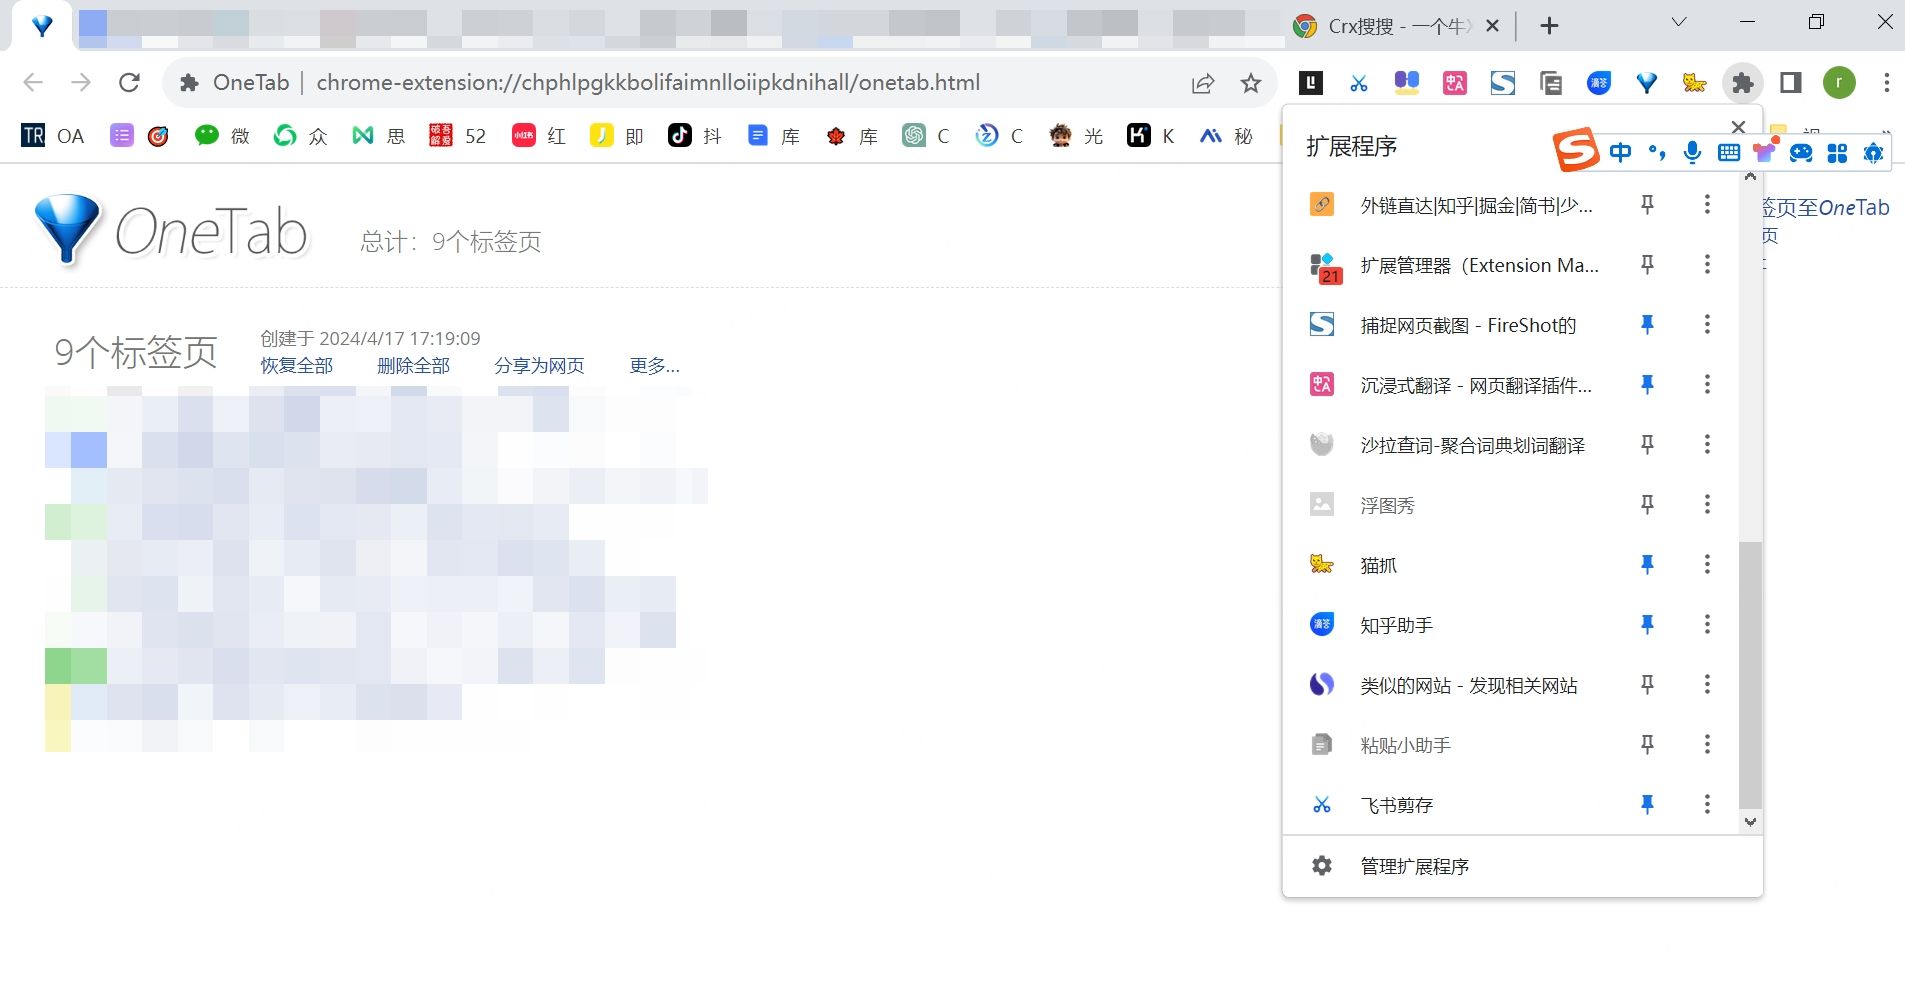
Task: Click the bookmark star icon in address bar
Action: click(1250, 83)
